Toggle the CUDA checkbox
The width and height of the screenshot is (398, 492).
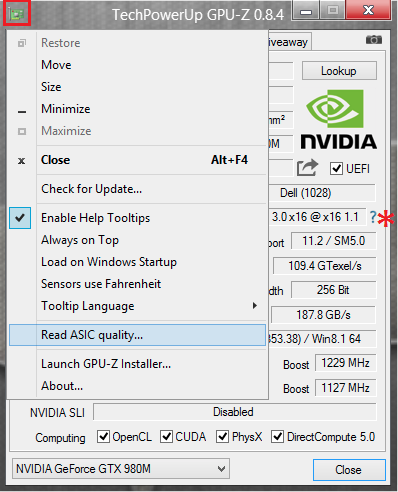166,436
